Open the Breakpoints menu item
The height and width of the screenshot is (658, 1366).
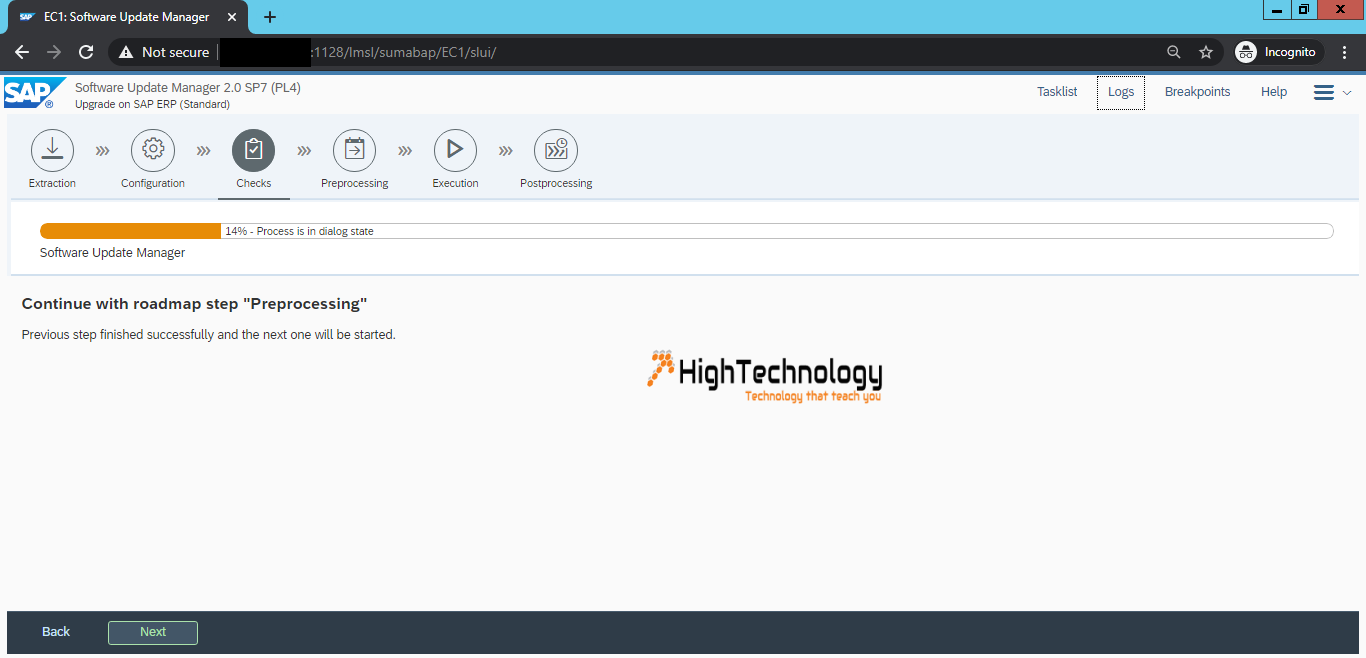pos(1197,92)
